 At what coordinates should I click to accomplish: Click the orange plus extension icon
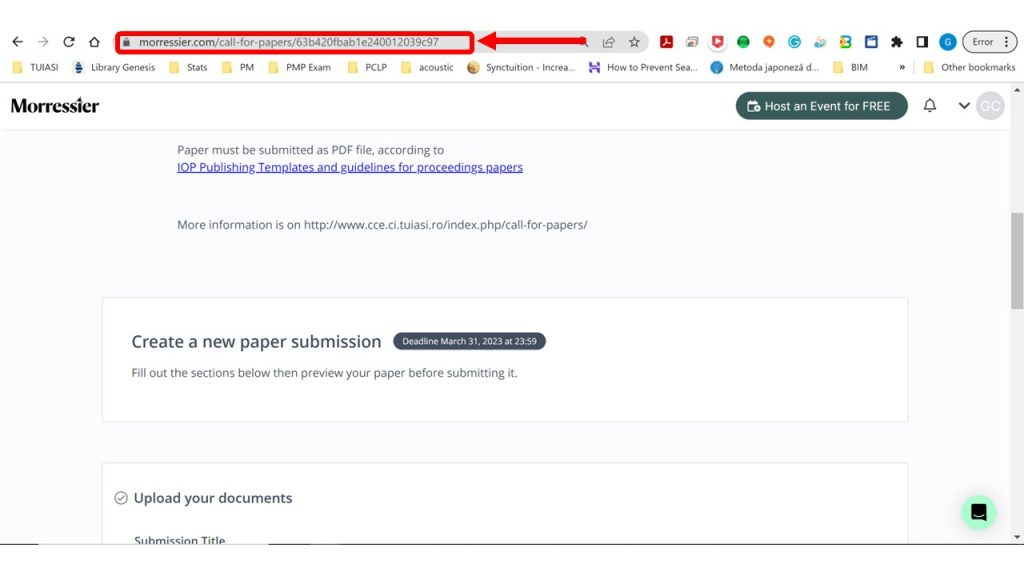(x=769, y=42)
